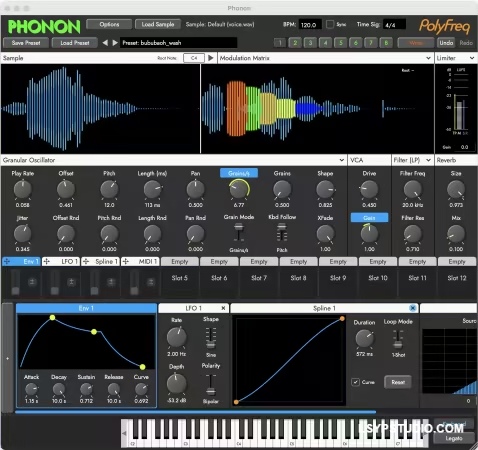Click the Grains/s knob

(x=239, y=189)
